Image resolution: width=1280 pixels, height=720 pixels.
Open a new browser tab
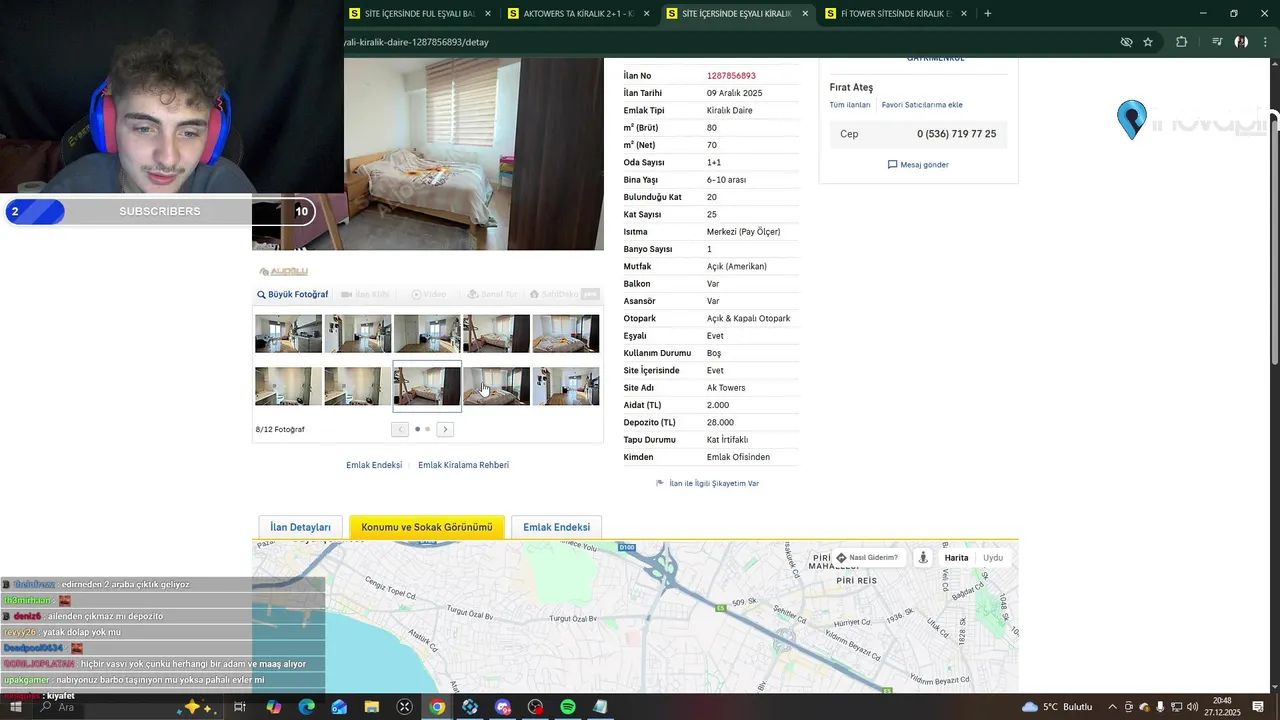[x=988, y=14]
